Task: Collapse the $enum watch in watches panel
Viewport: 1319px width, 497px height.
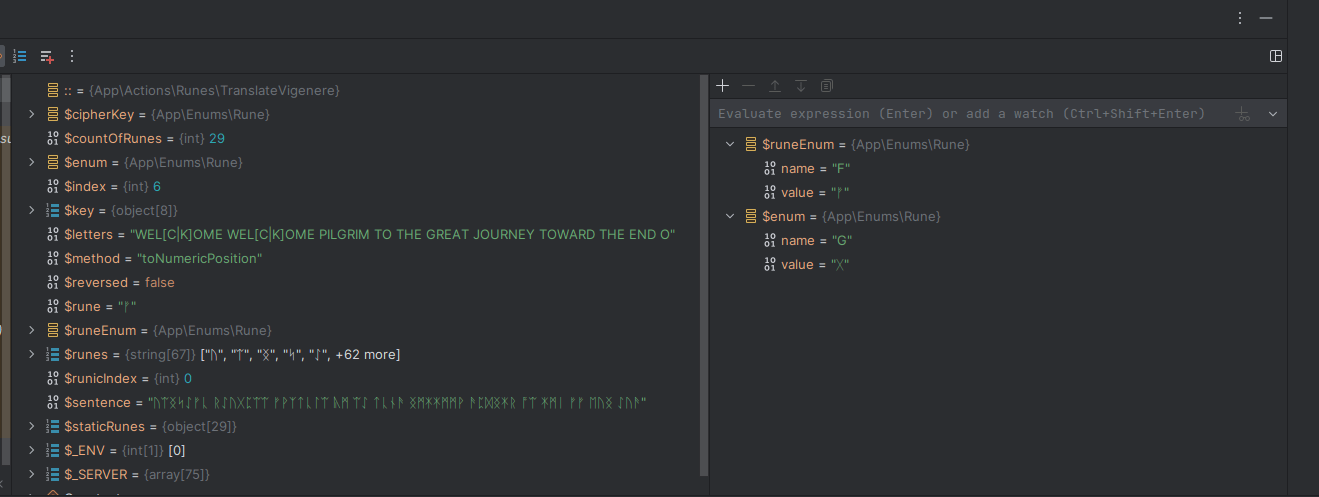Action: 730,217
